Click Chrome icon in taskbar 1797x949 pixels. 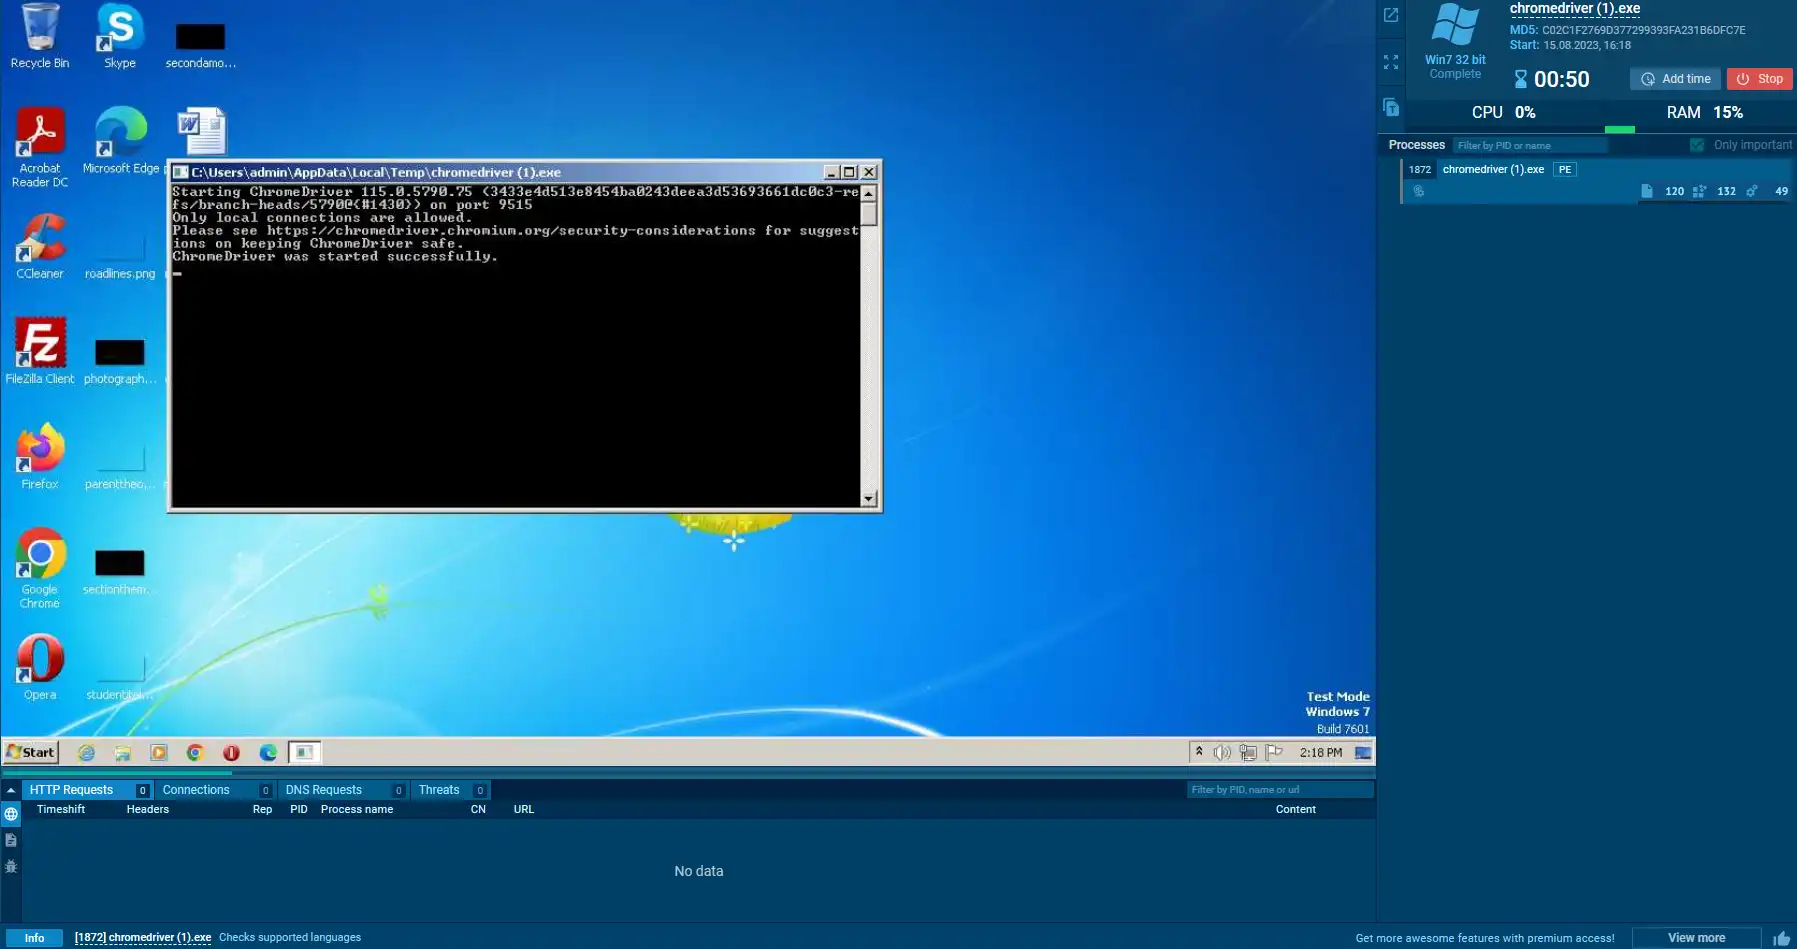pos(195,752)
